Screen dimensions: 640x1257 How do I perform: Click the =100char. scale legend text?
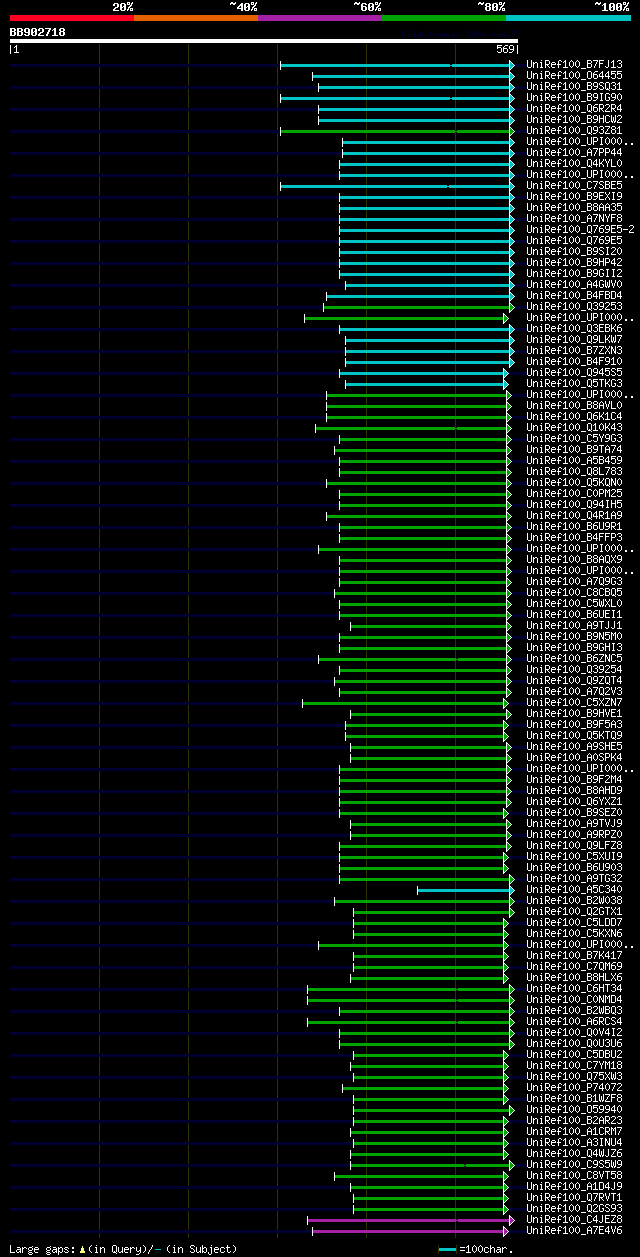point(486,1249)
